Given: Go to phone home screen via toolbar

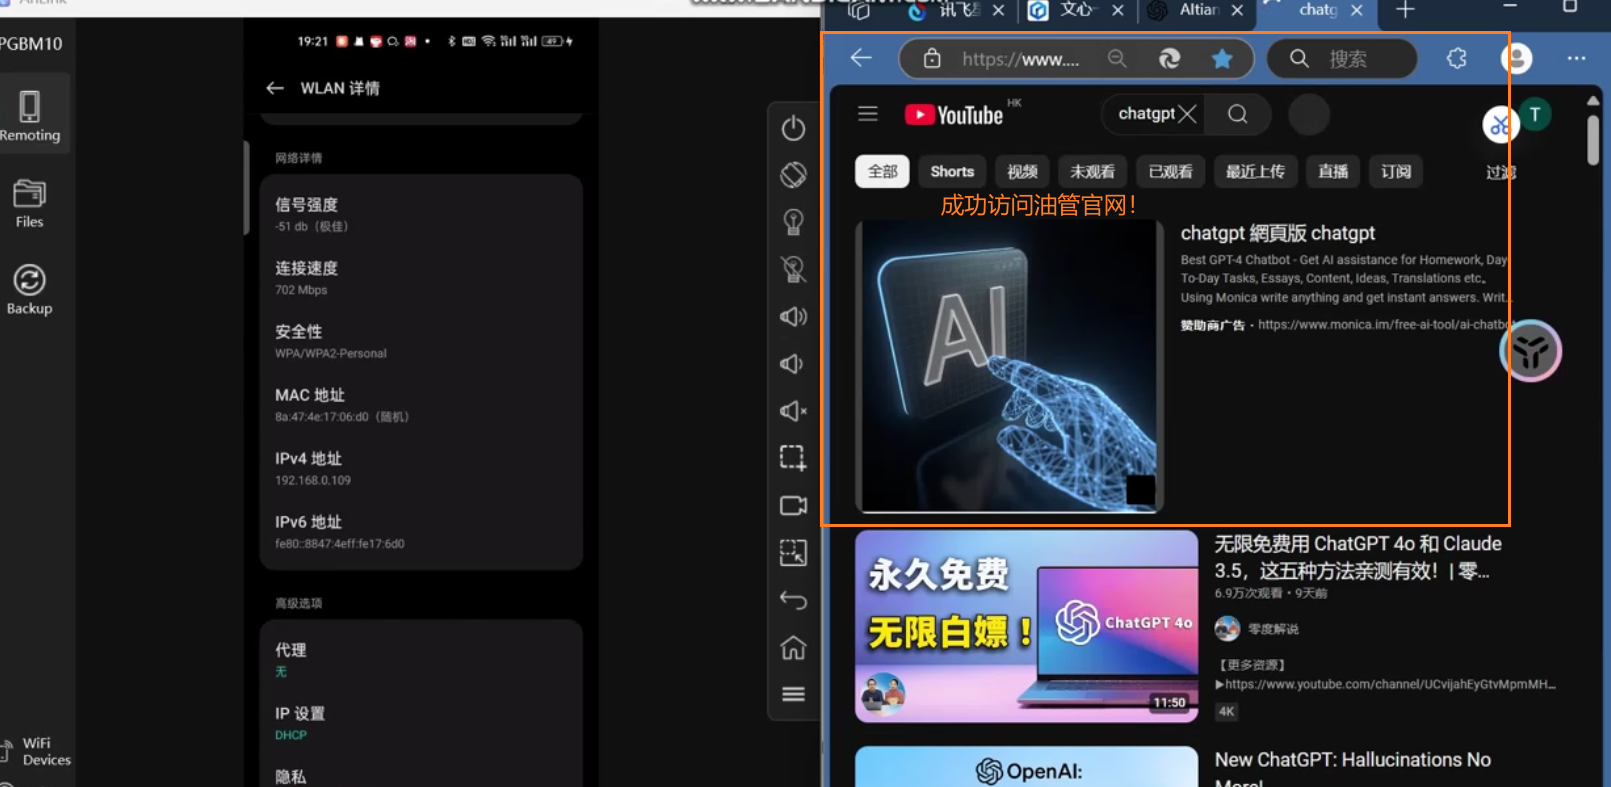Looking at the screenshot, I should point(793,648).
